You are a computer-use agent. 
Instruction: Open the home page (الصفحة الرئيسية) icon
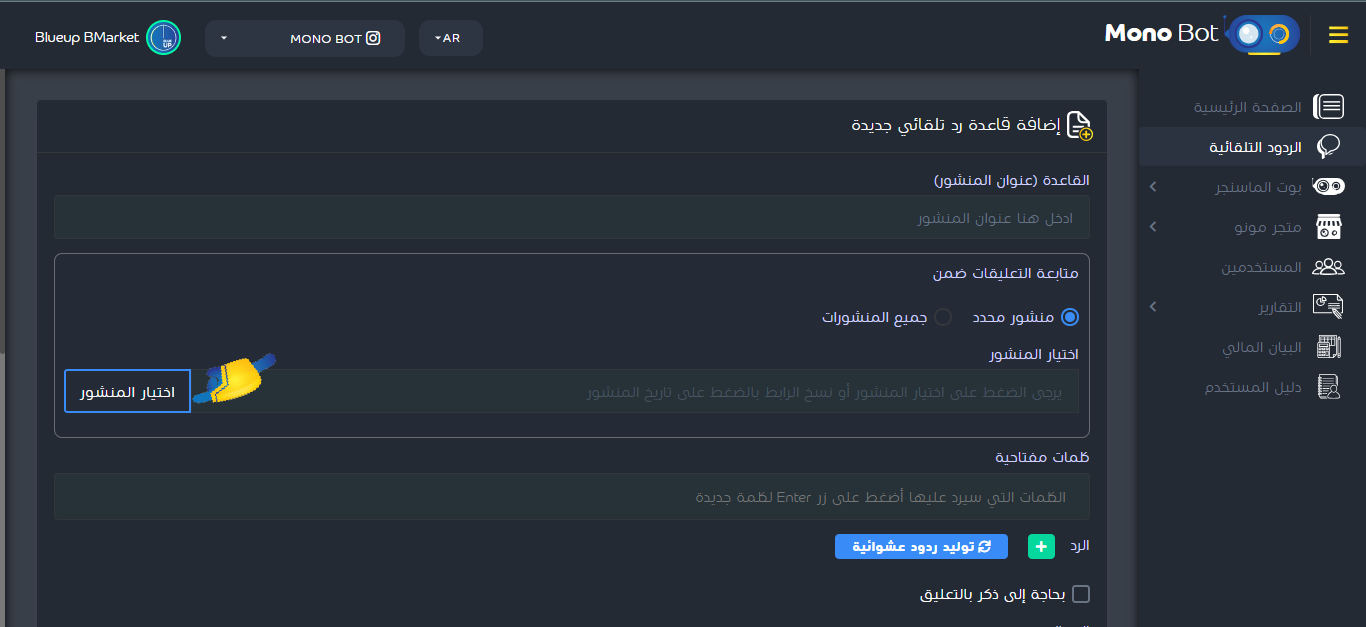[x=1329, y=106]
